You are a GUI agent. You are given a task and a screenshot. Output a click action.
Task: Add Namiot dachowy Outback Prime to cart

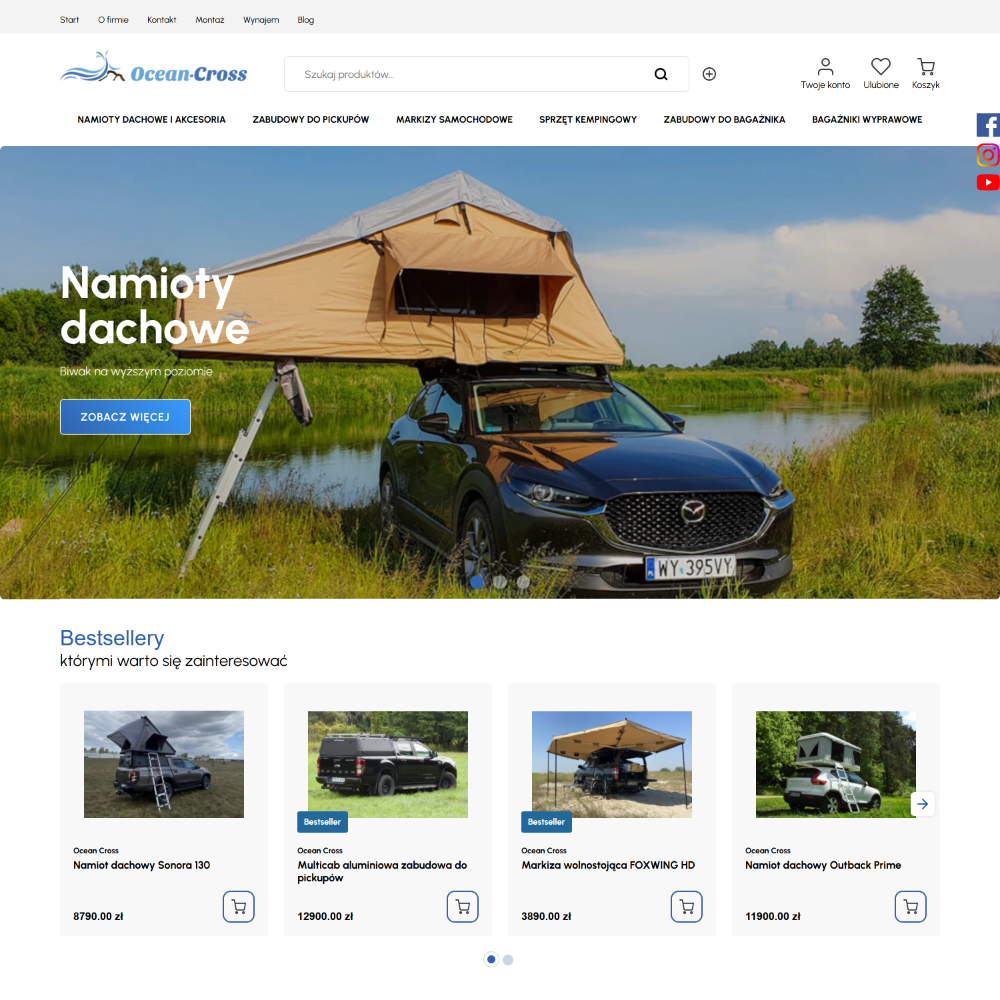click(x=911, y=907)
